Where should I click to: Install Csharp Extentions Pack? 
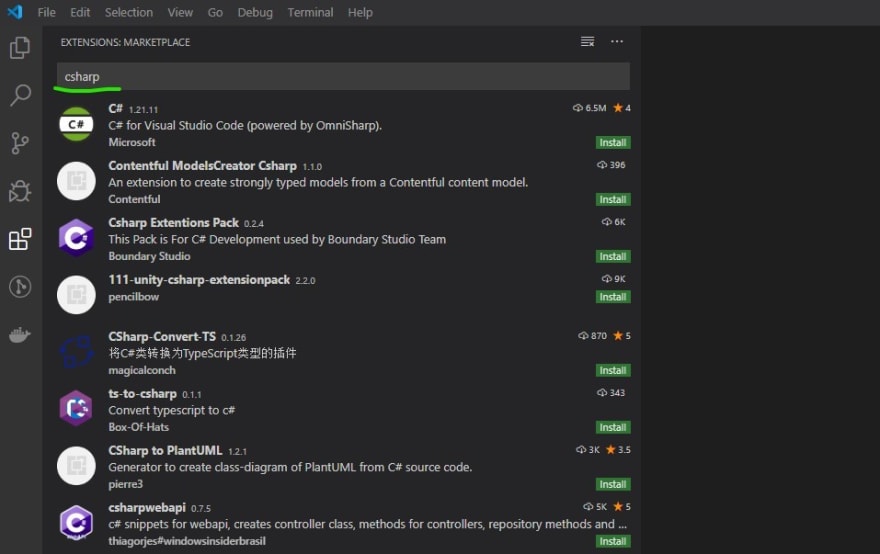point(613,257)
